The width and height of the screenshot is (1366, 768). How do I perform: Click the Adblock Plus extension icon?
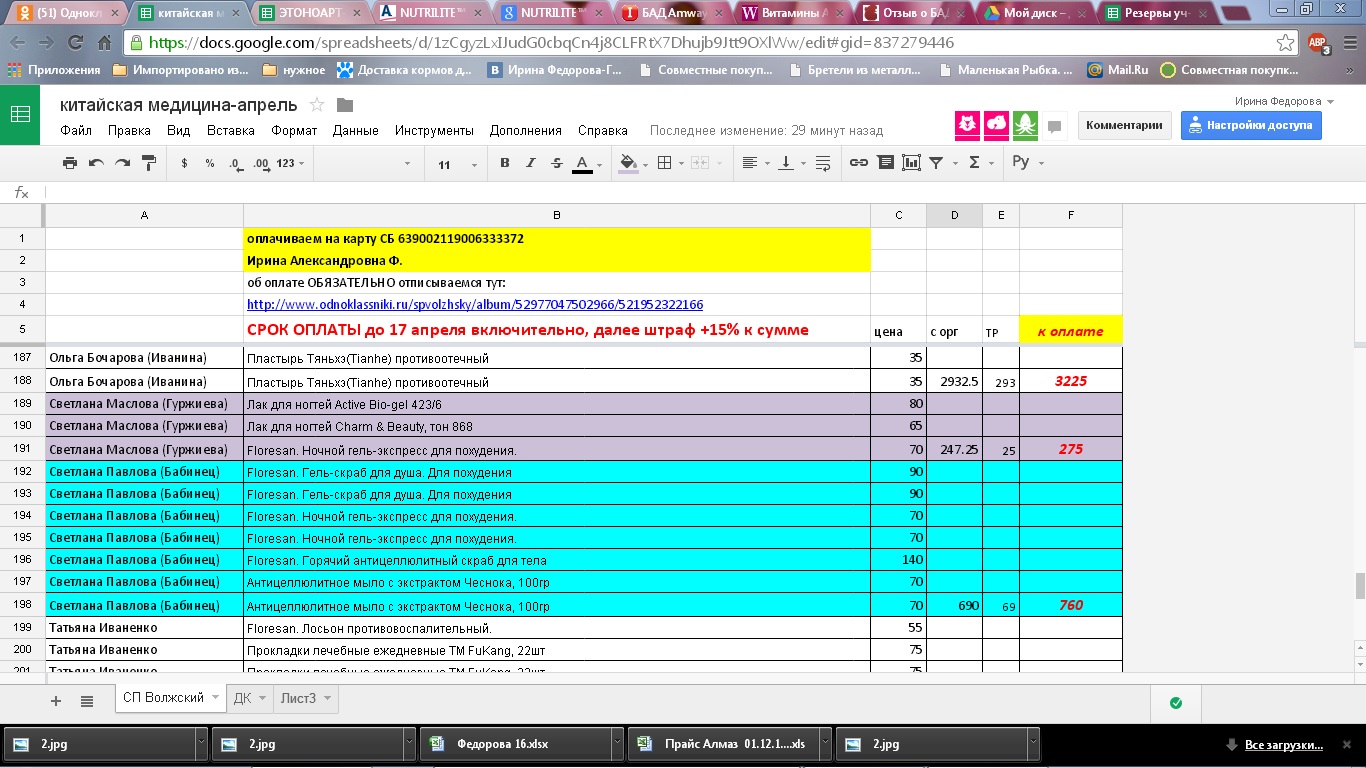click(x=1318, y=43)
